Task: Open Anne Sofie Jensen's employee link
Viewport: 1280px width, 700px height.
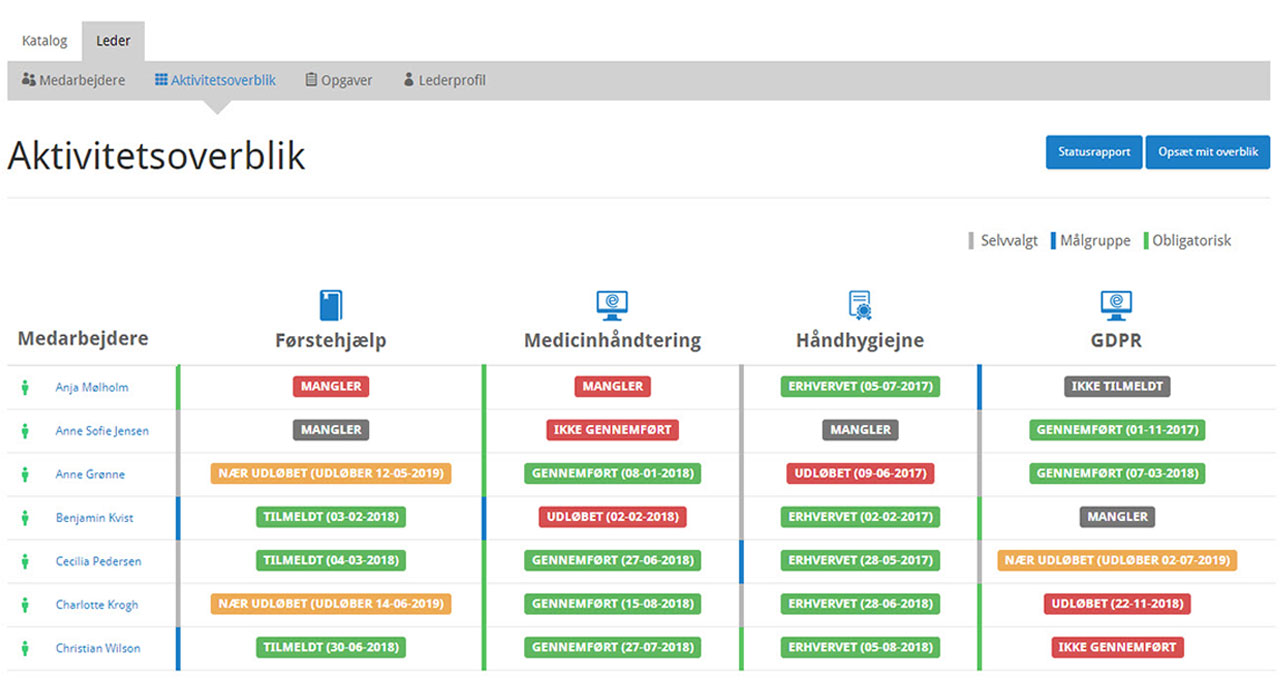Action: 102,431
